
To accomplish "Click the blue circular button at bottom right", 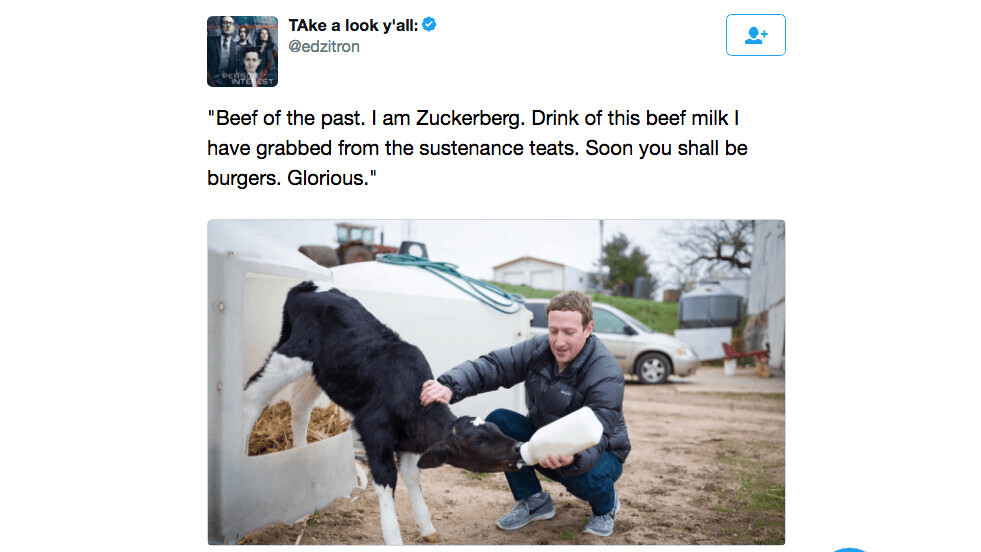I will (x=849, y=549).
